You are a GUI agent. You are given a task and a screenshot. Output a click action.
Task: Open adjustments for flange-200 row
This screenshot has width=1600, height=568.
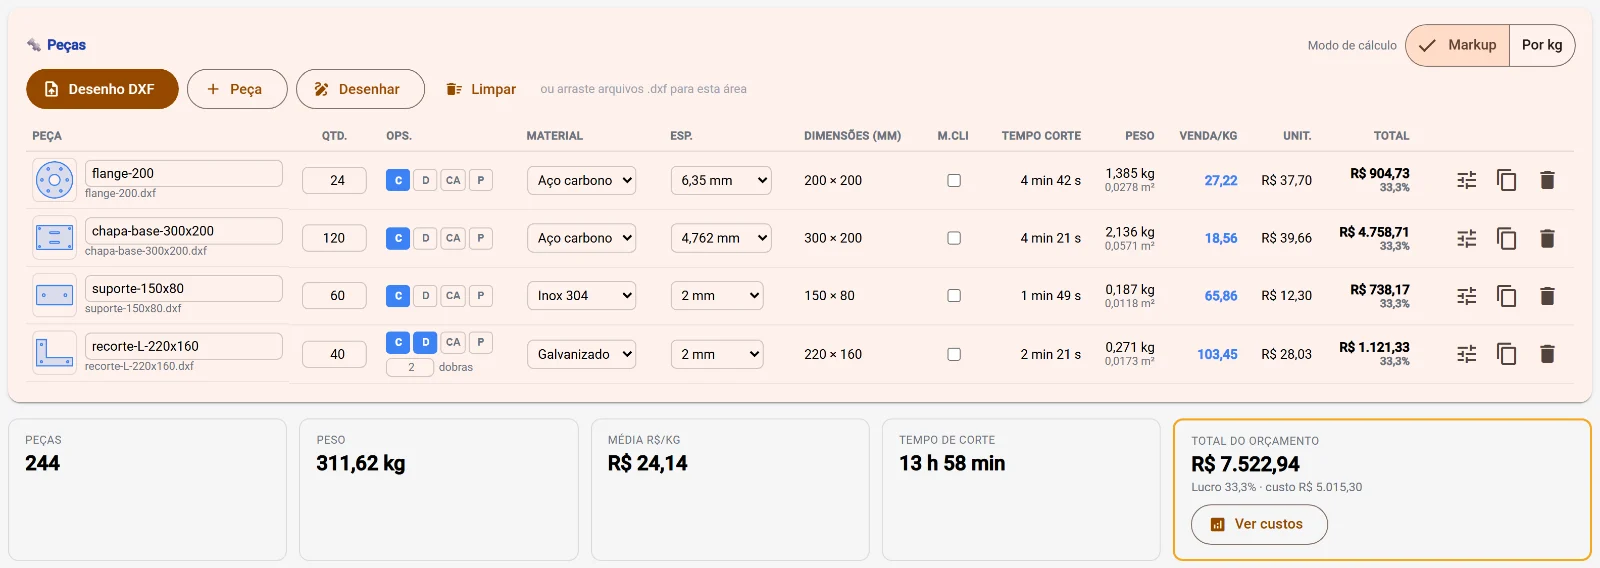click(1466, 180)
